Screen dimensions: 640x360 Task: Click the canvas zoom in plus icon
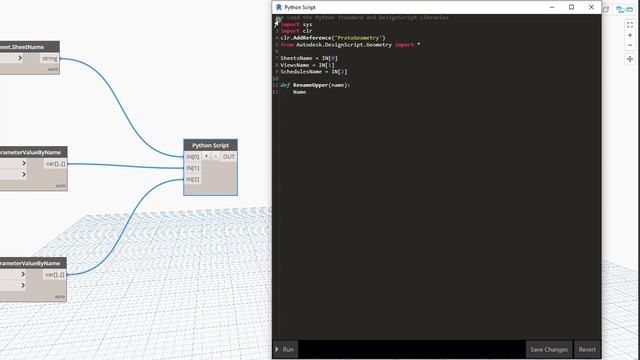630,36
